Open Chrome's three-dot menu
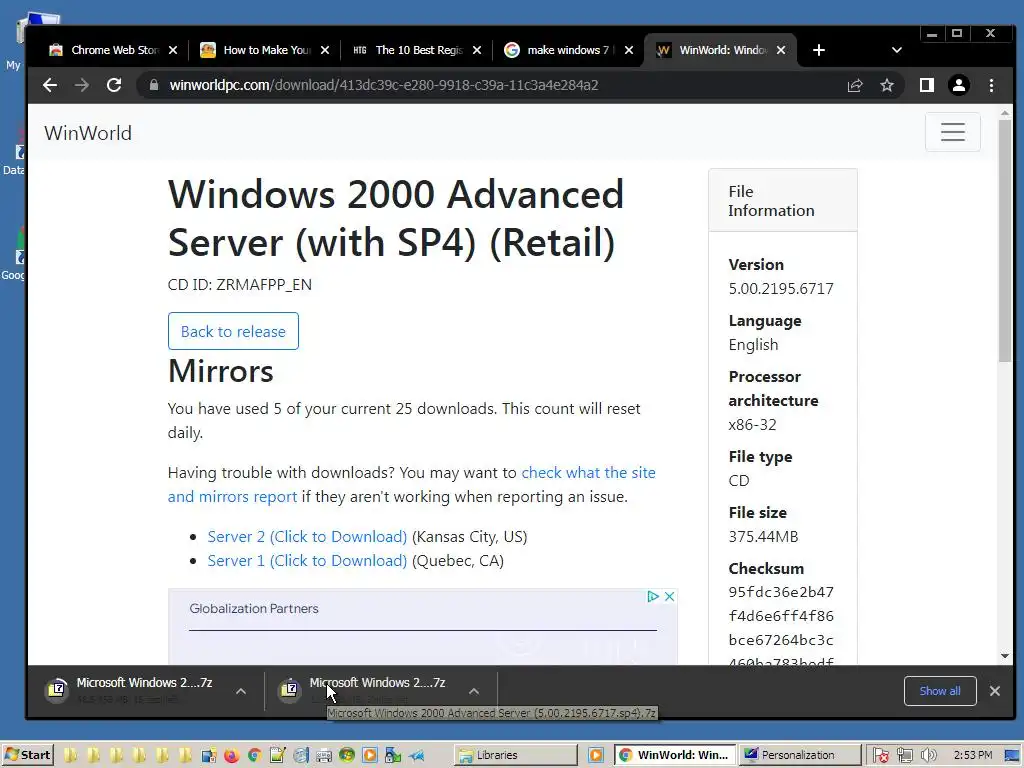This screenshot has width=1024, height=768. coord(991,85)
